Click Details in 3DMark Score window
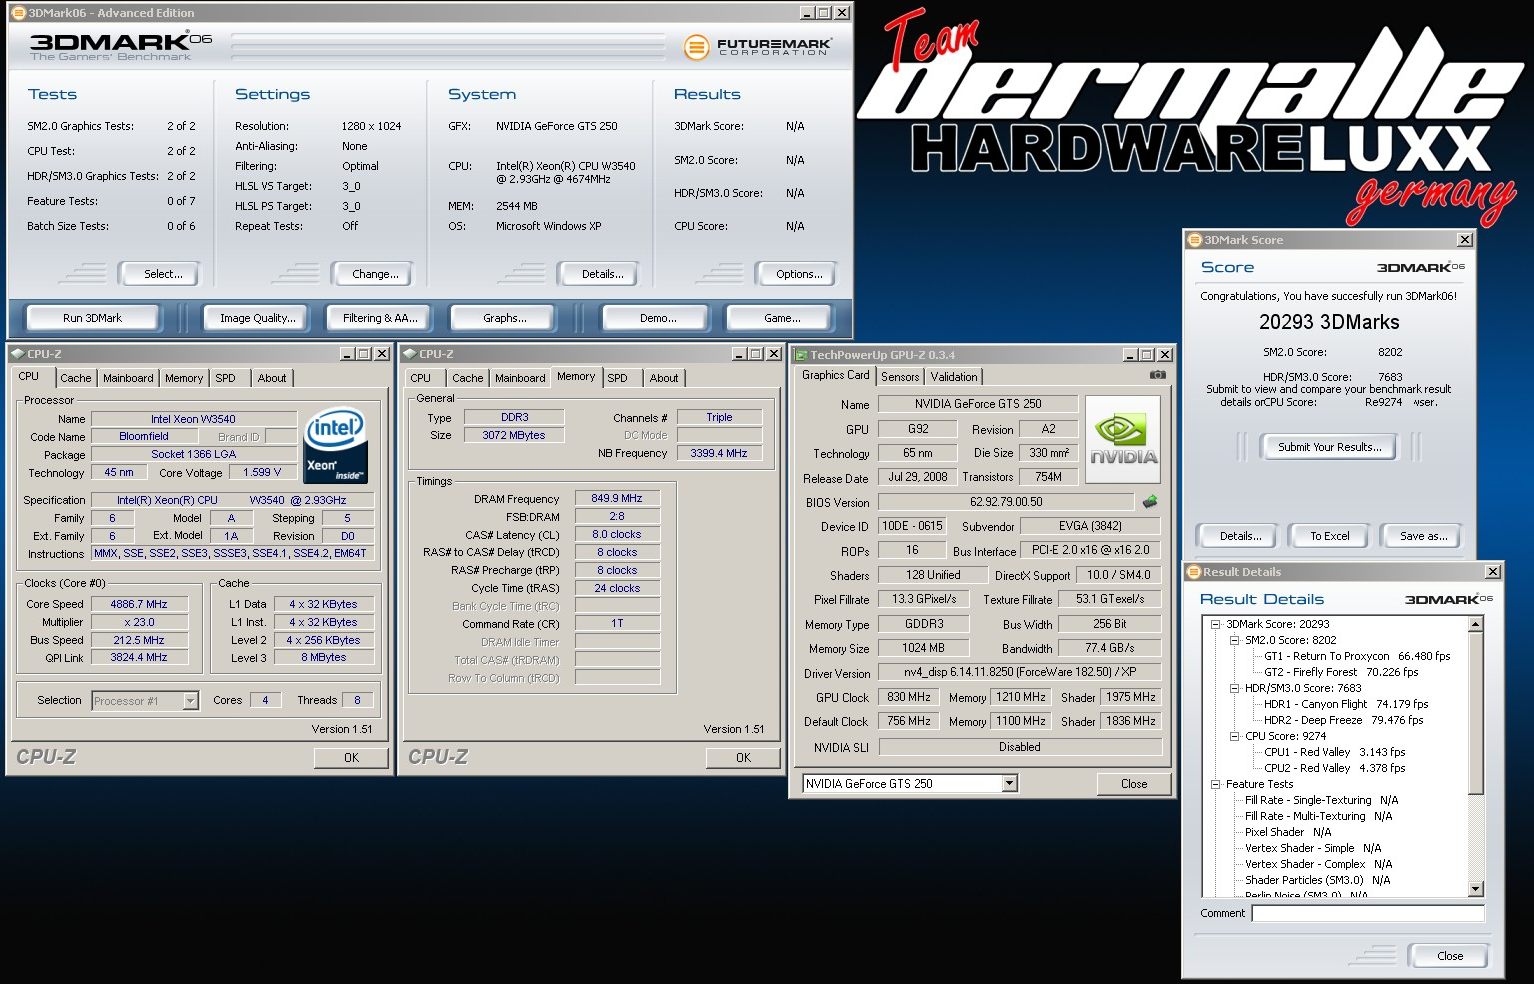 [1240, 536]
